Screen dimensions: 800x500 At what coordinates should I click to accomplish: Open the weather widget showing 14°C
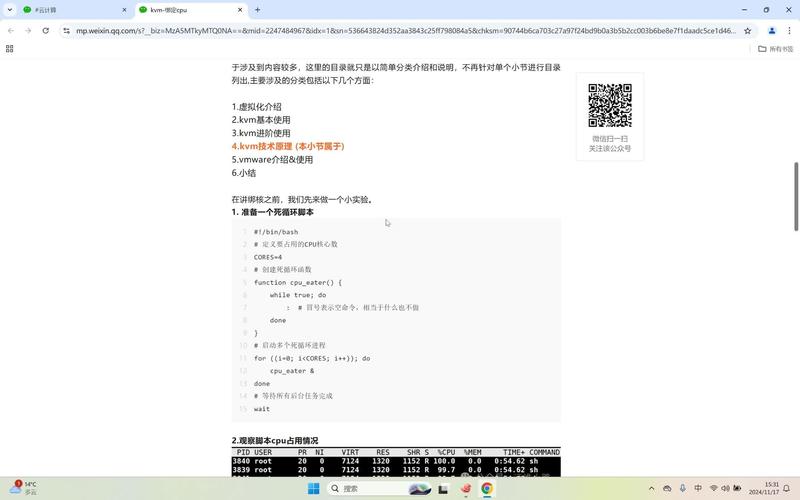(23, 488)
